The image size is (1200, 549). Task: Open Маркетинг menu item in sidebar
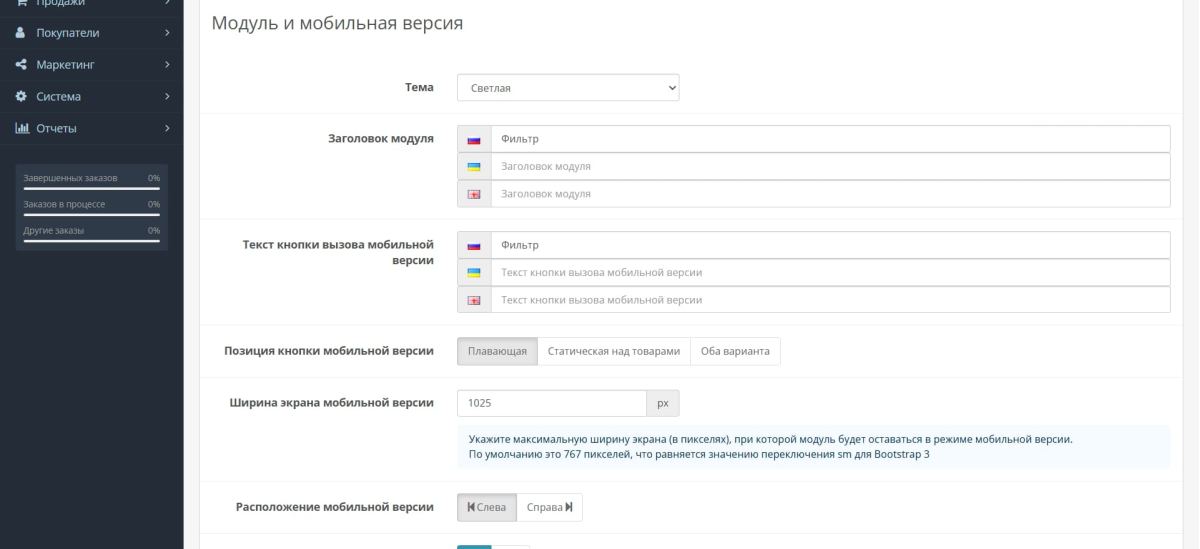pyautogui.click(x=92, y=65)
